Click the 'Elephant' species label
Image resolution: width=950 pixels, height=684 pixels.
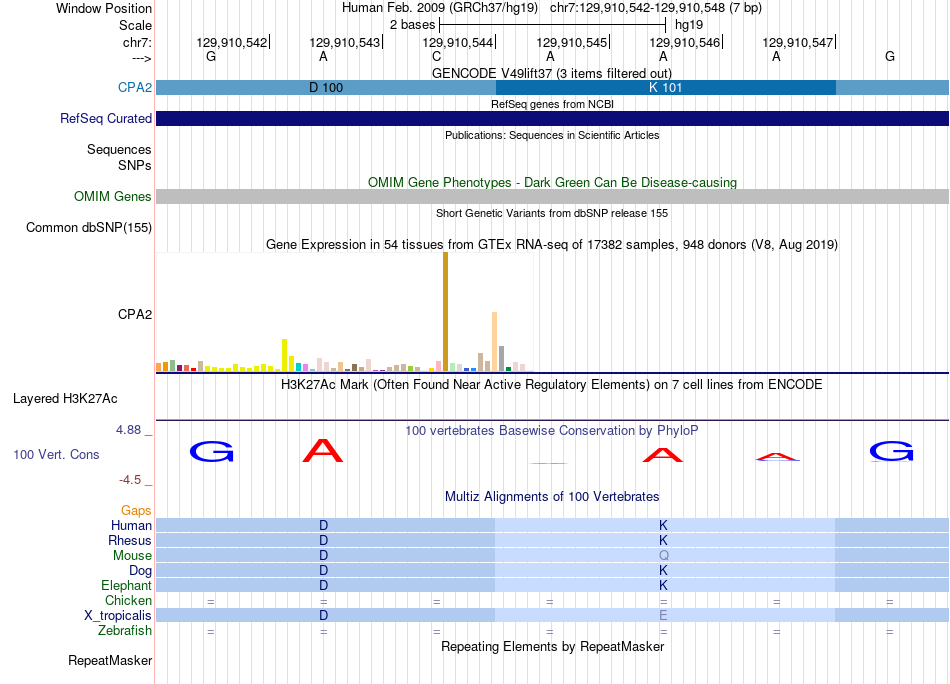coord(126,585)
